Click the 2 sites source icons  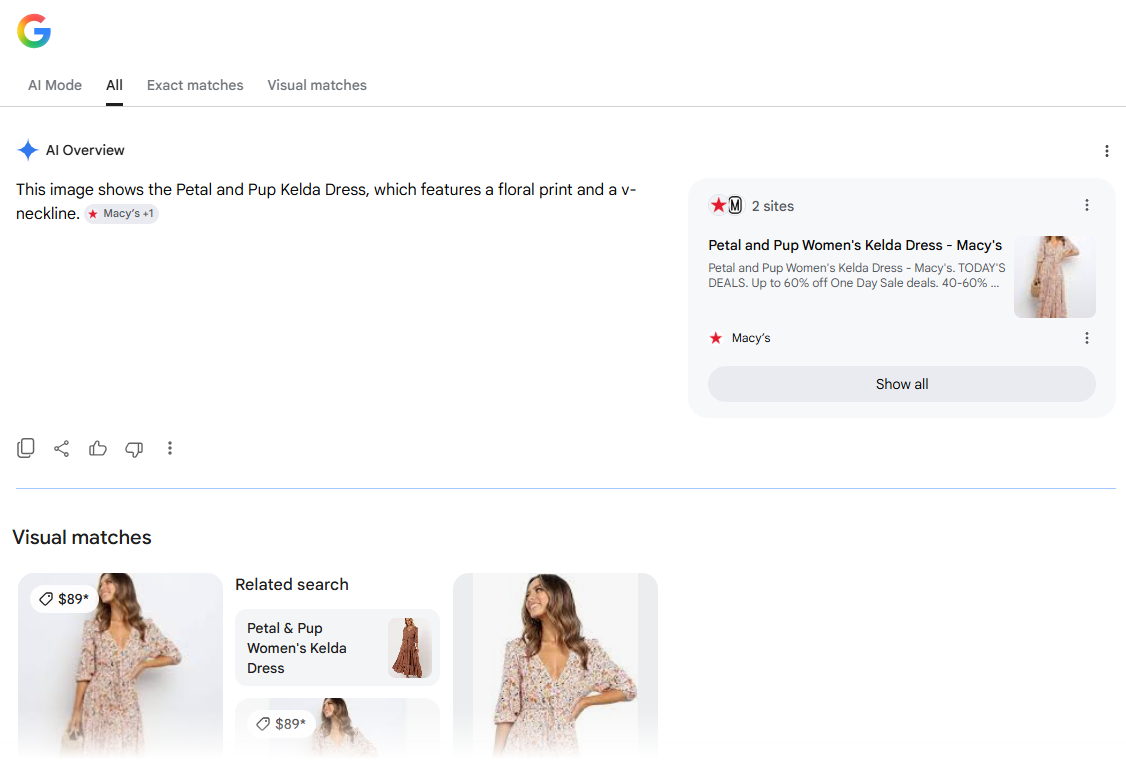tap(726, 205)
